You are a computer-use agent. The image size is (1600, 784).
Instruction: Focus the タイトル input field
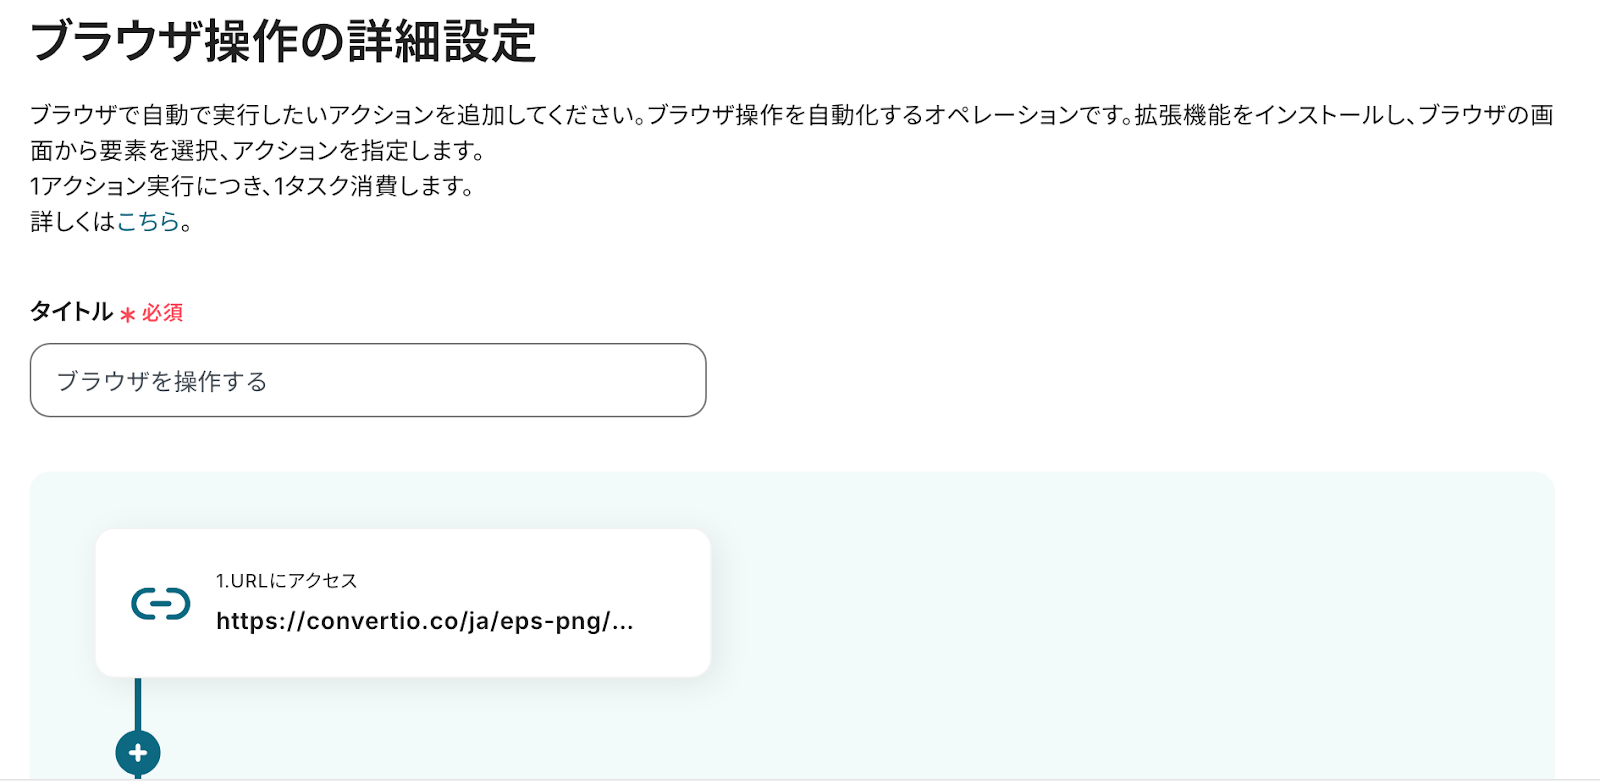pos(368,380)
